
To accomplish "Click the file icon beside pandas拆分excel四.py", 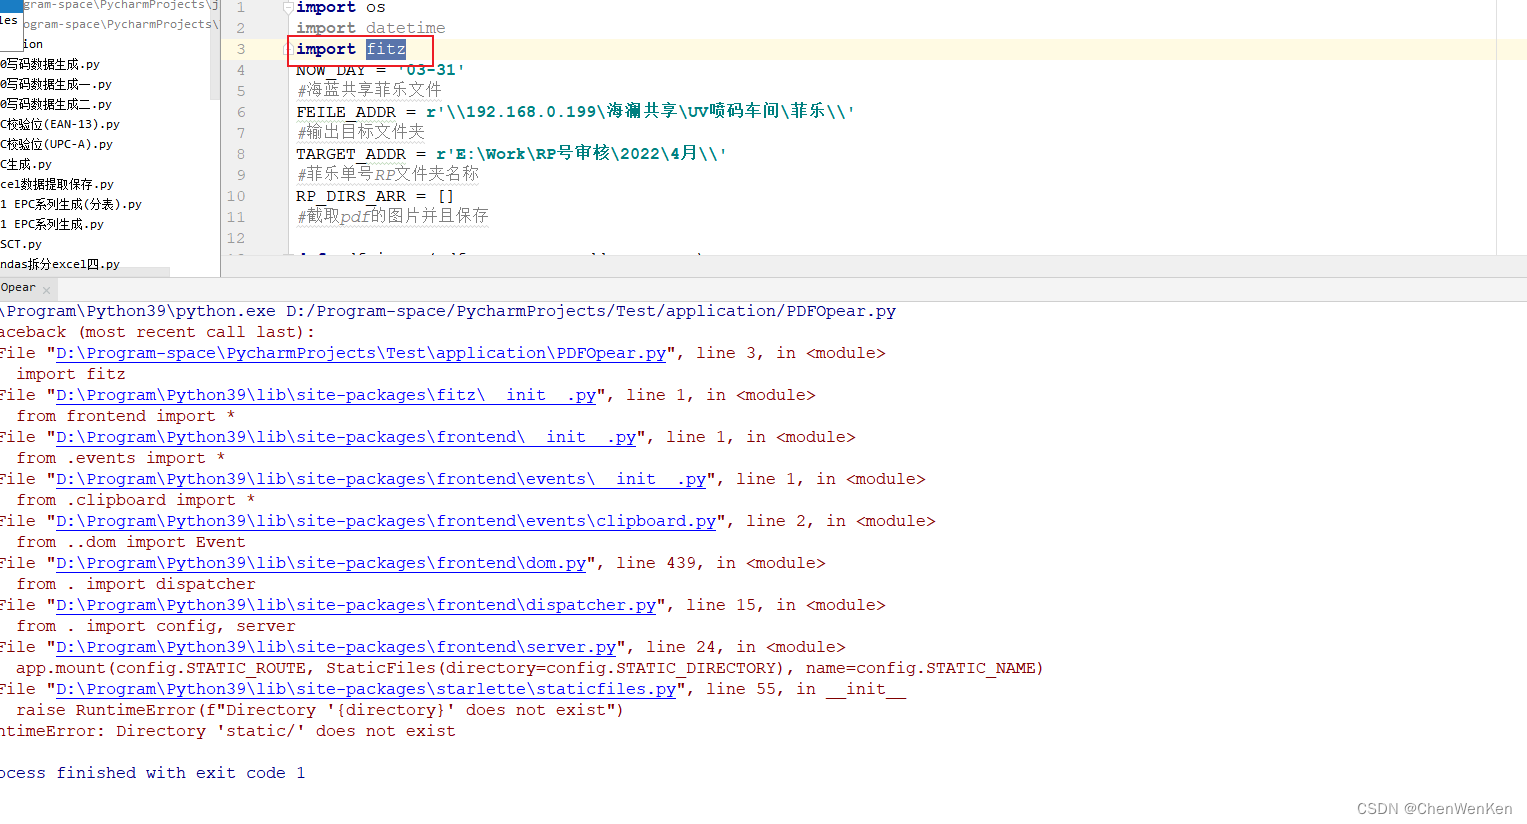I will (3, 263).
